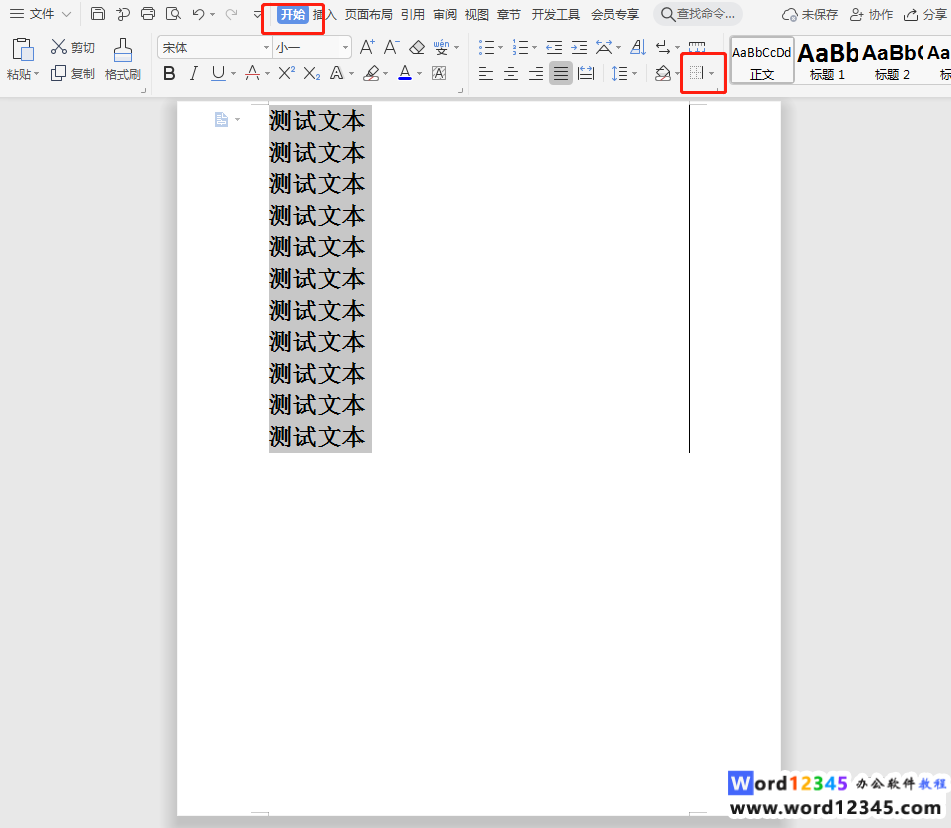The height and width of the screenshot is (828, 951).
Task: Click the Print icon in quick access bar
Action: [x=148, y=14]
